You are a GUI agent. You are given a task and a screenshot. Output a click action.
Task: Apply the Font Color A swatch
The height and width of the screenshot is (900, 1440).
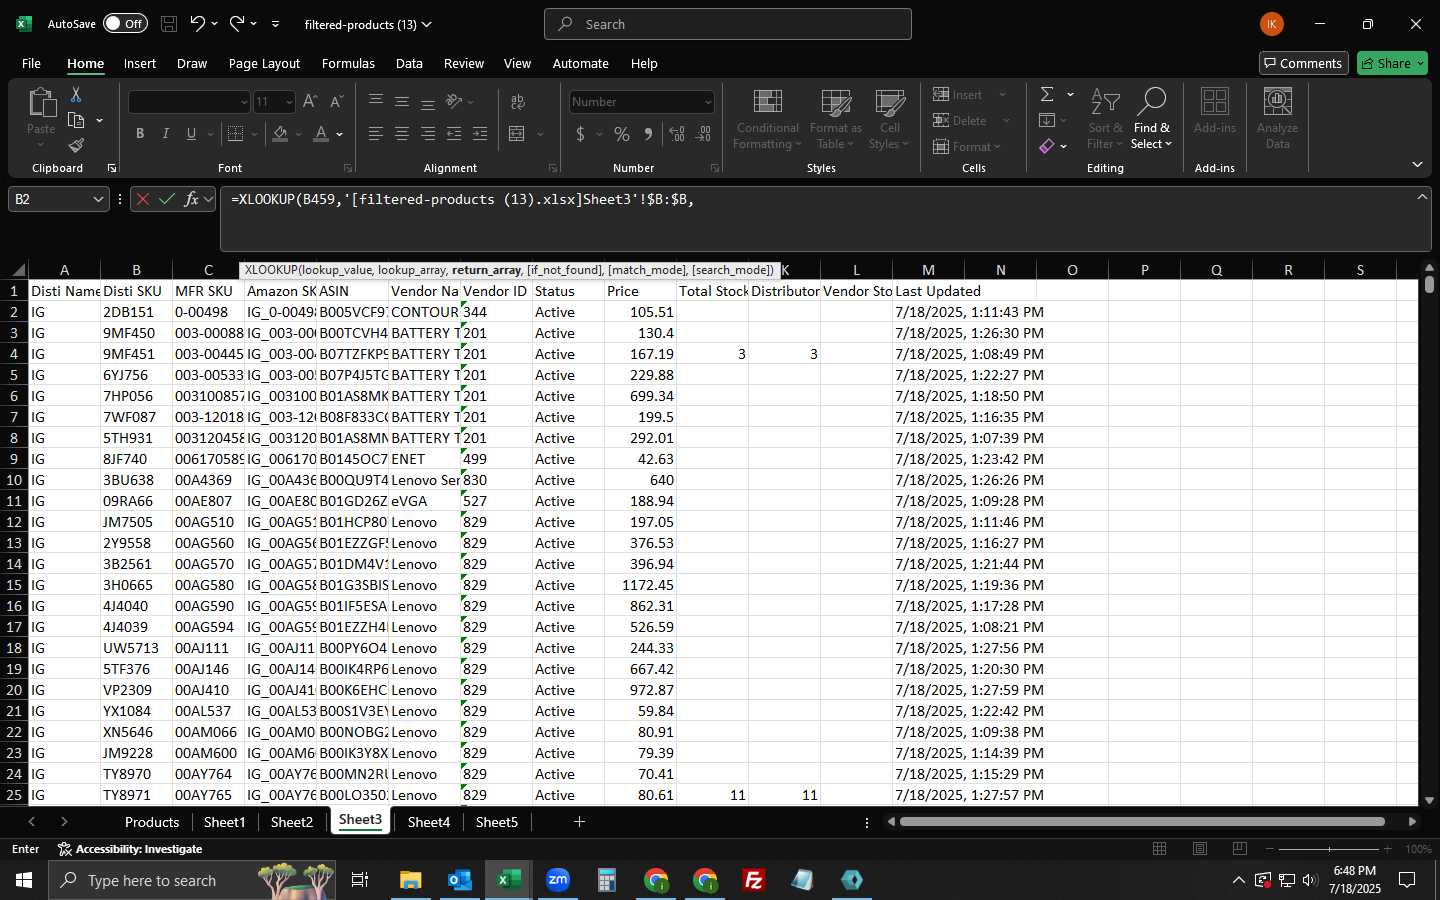click(x=321, y=134)
